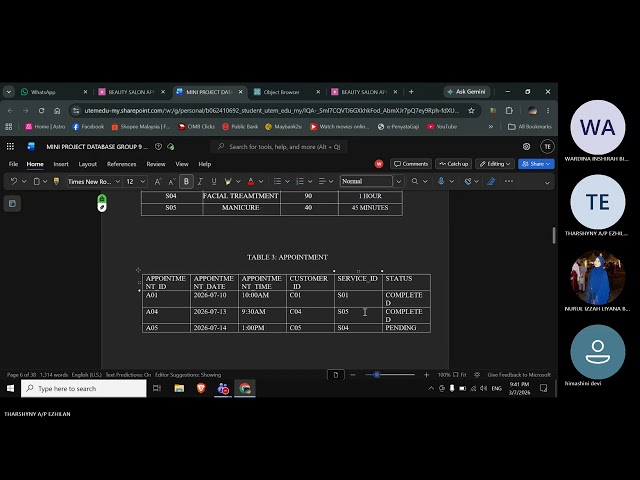Apply the text highlight color
640x480 pixels.
coord(228,181)
